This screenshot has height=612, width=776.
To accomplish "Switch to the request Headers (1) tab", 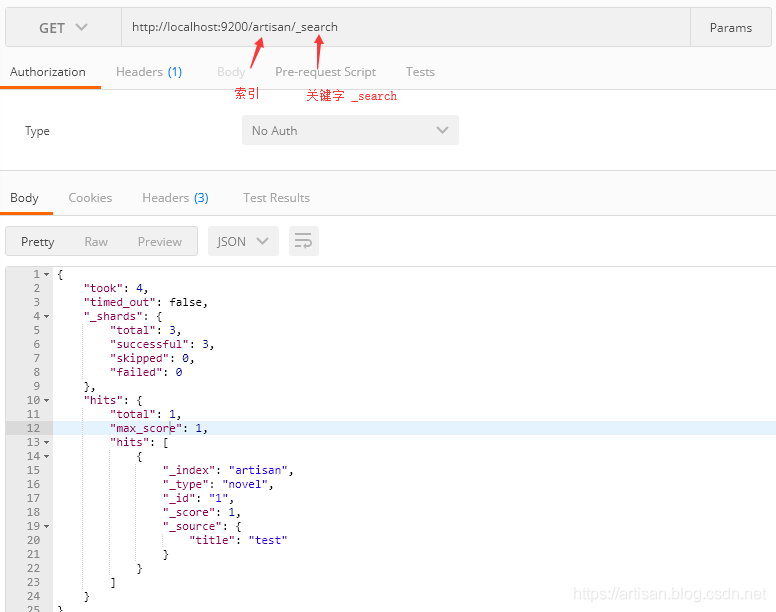I will point(149,72).
